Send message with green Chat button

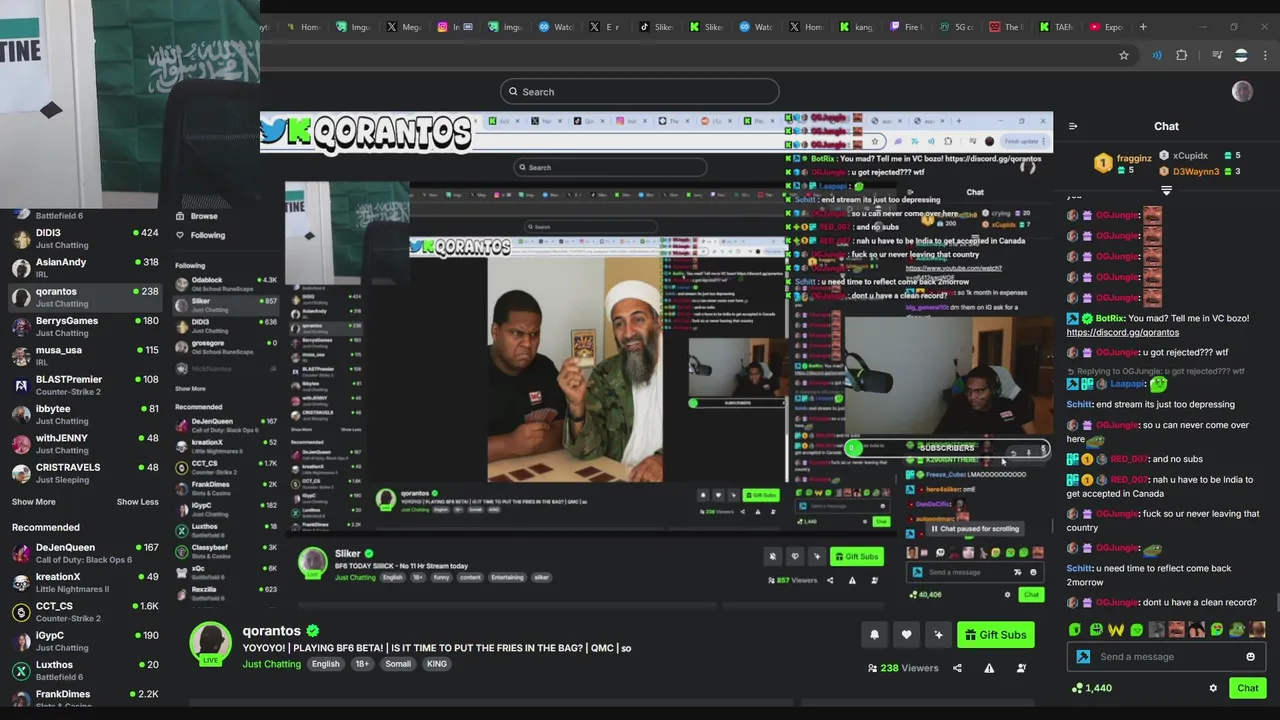1248,688
